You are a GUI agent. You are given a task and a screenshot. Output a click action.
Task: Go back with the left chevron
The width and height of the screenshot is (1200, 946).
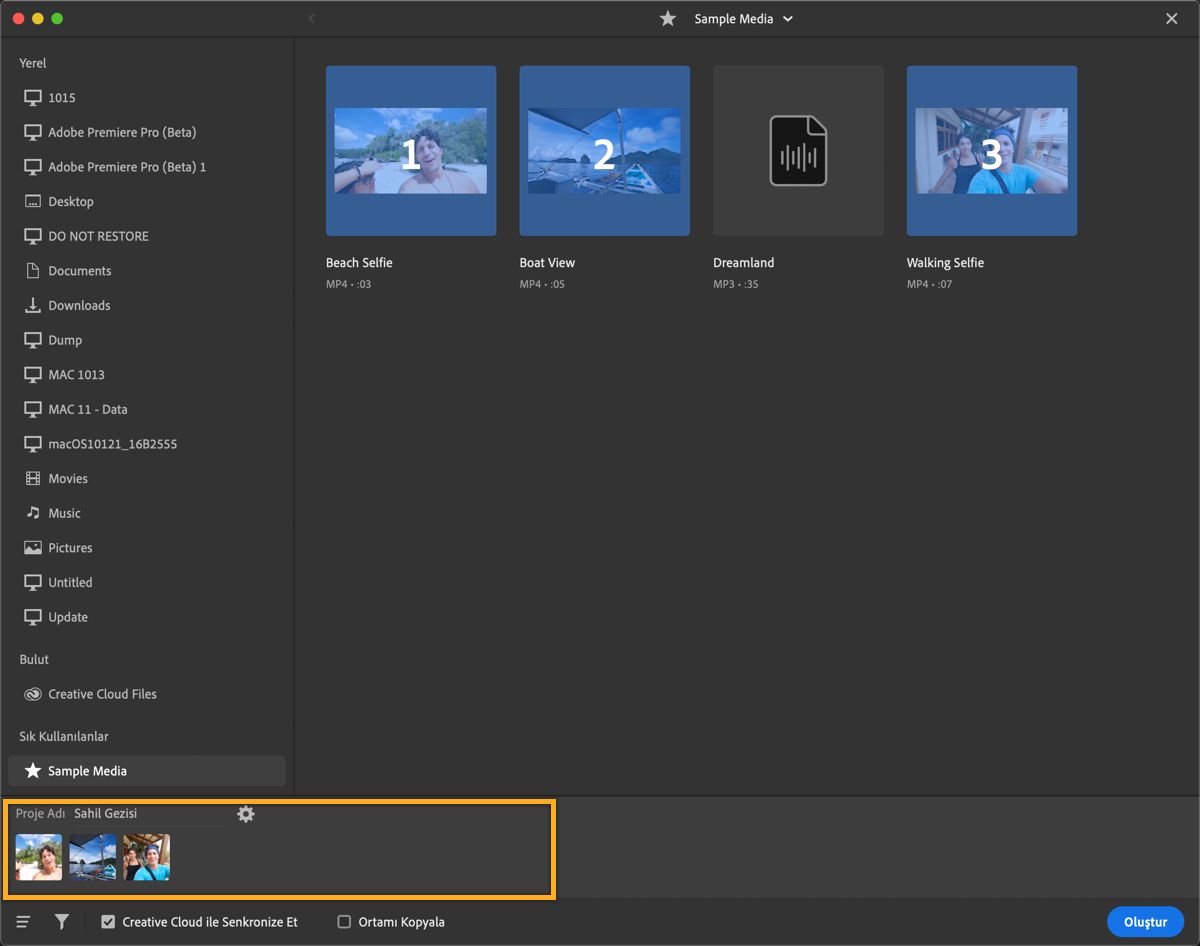pos(312,19)
